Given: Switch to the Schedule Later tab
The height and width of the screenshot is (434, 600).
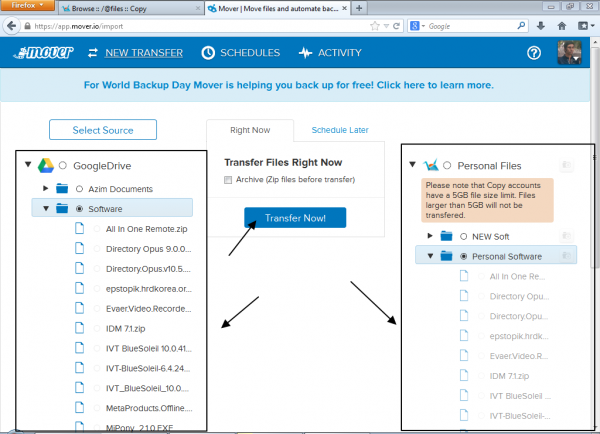Looking at the screenshot, I should click(340, 130).
